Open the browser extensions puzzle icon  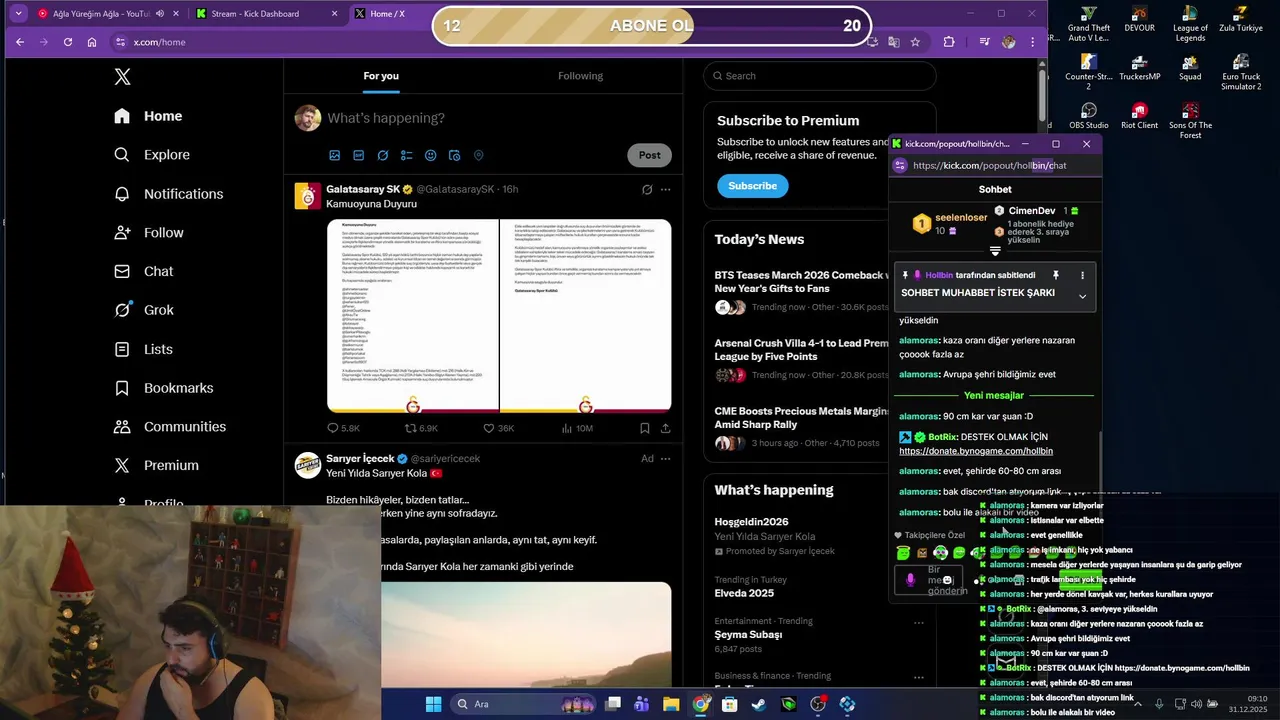[949, 42]
